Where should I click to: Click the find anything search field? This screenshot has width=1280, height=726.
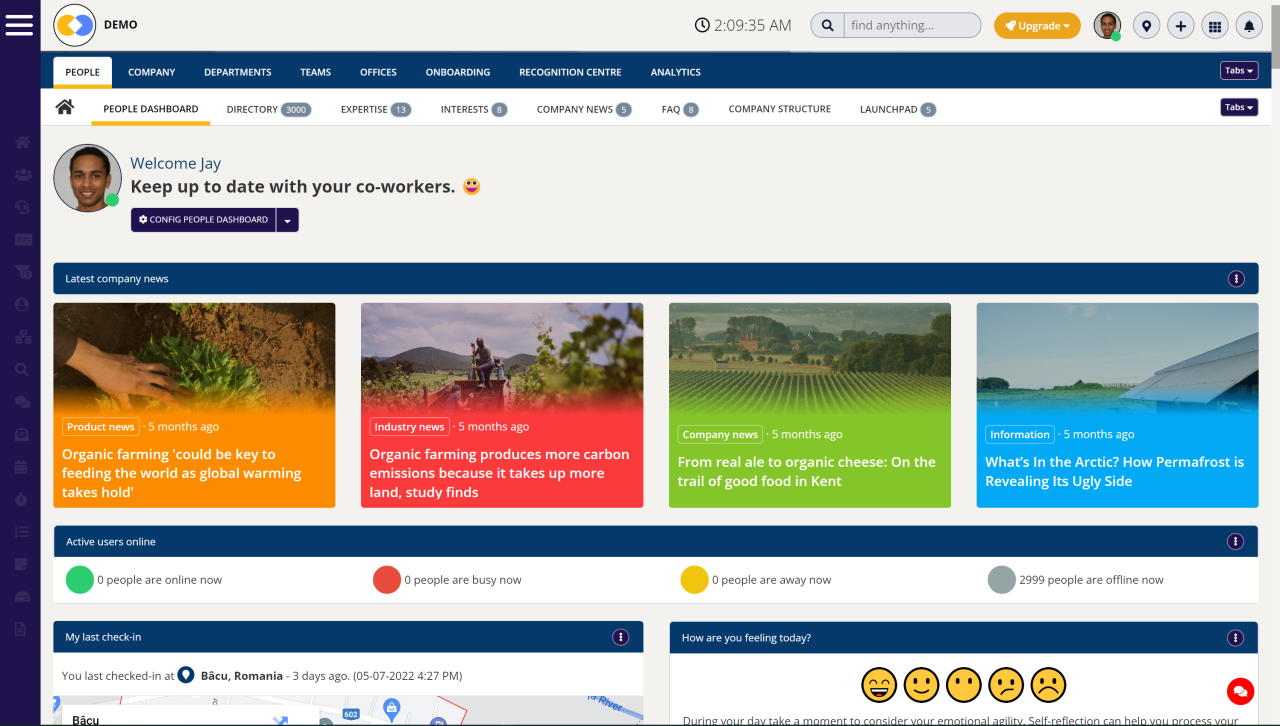click(912, 25)
